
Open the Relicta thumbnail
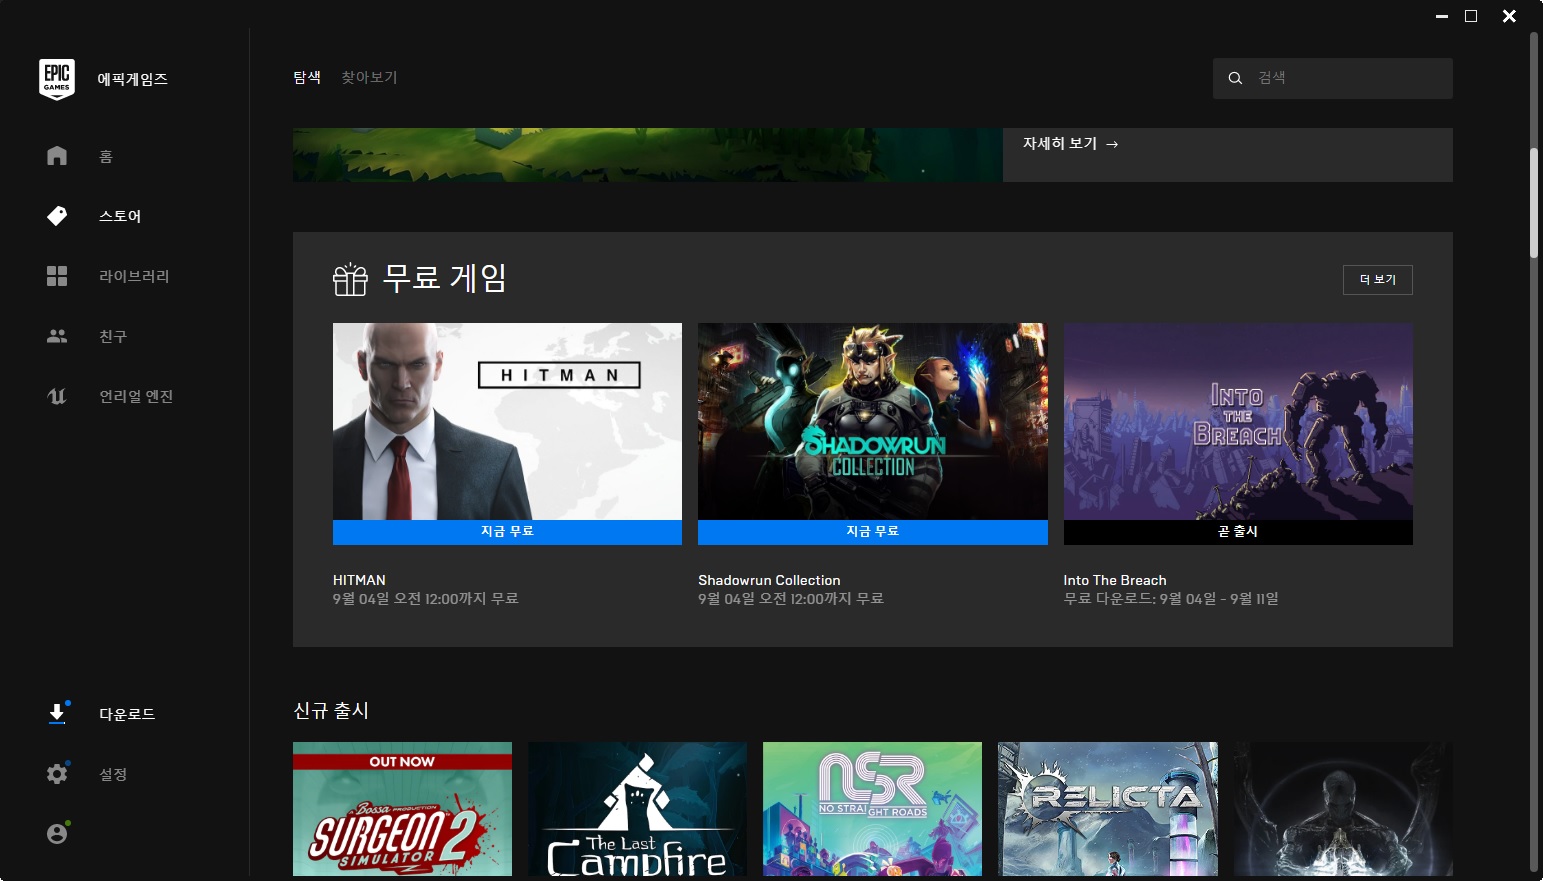coord(1108,809)
